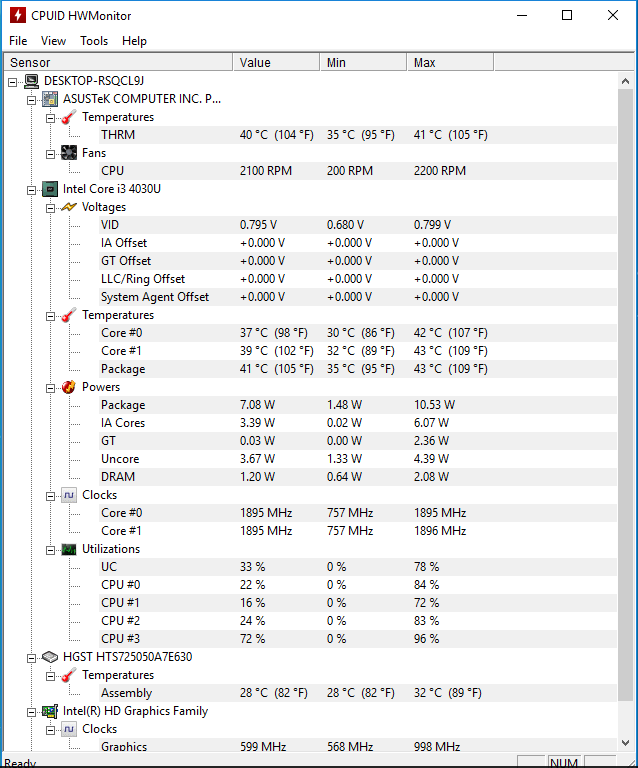Viewport: 638px width, 768px height.
Task: Select the CPU #3 utilization row
Action: 358,639
